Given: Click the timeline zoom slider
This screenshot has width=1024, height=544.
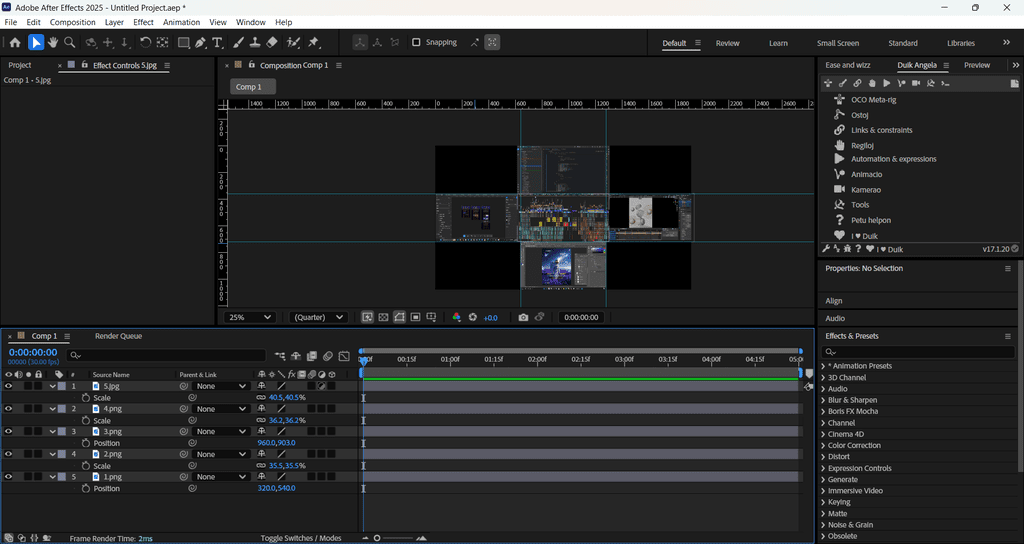Looking at the screenshot, I should (x=378, y=538).
